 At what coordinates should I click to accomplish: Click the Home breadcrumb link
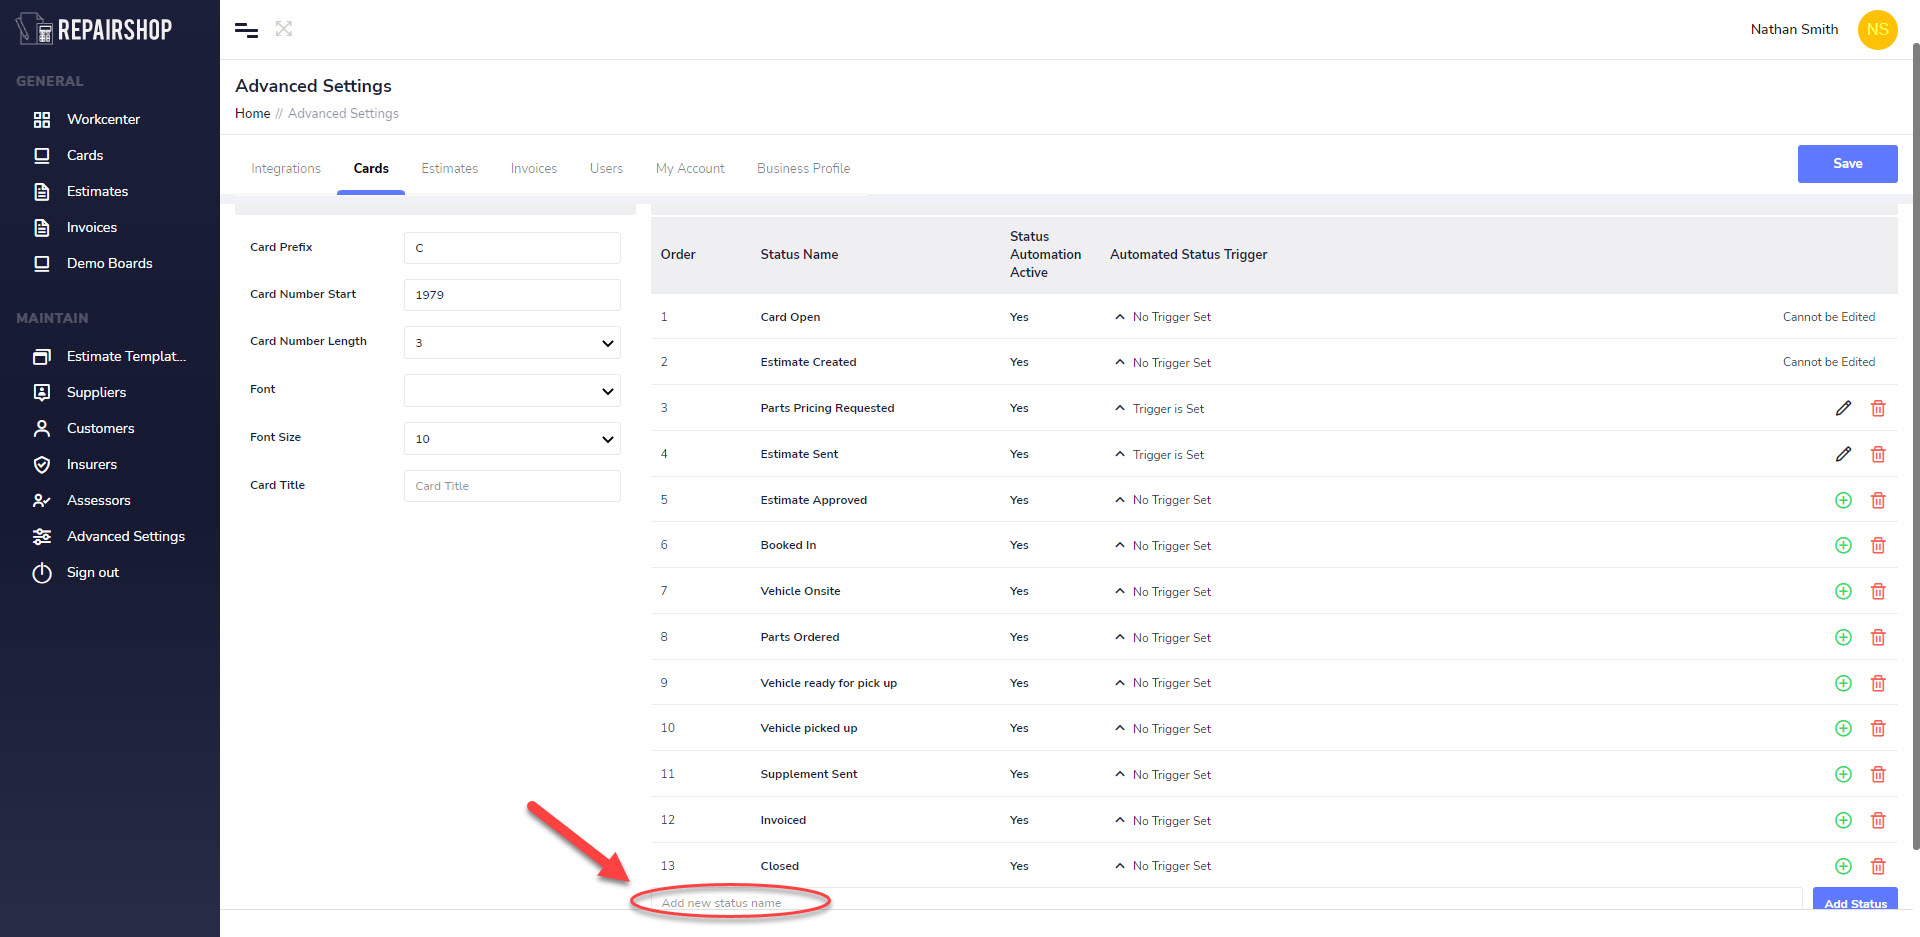click(252, 113)
